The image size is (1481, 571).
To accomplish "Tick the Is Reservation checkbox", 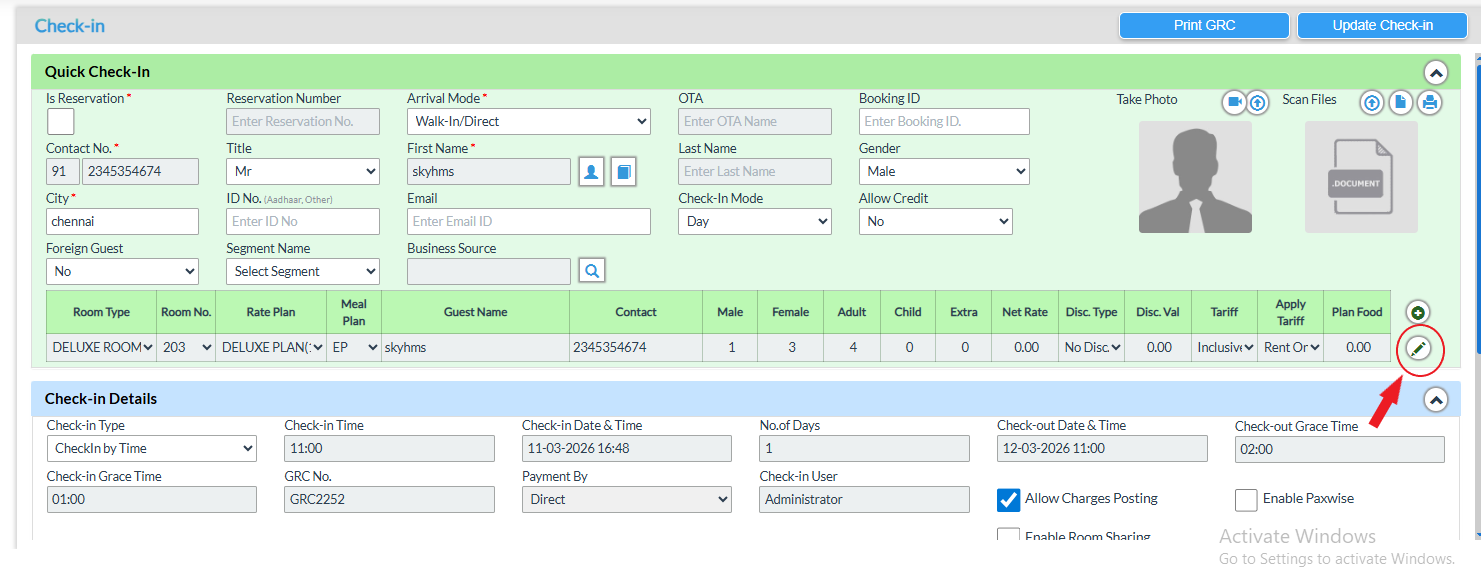I will [60, 122].
